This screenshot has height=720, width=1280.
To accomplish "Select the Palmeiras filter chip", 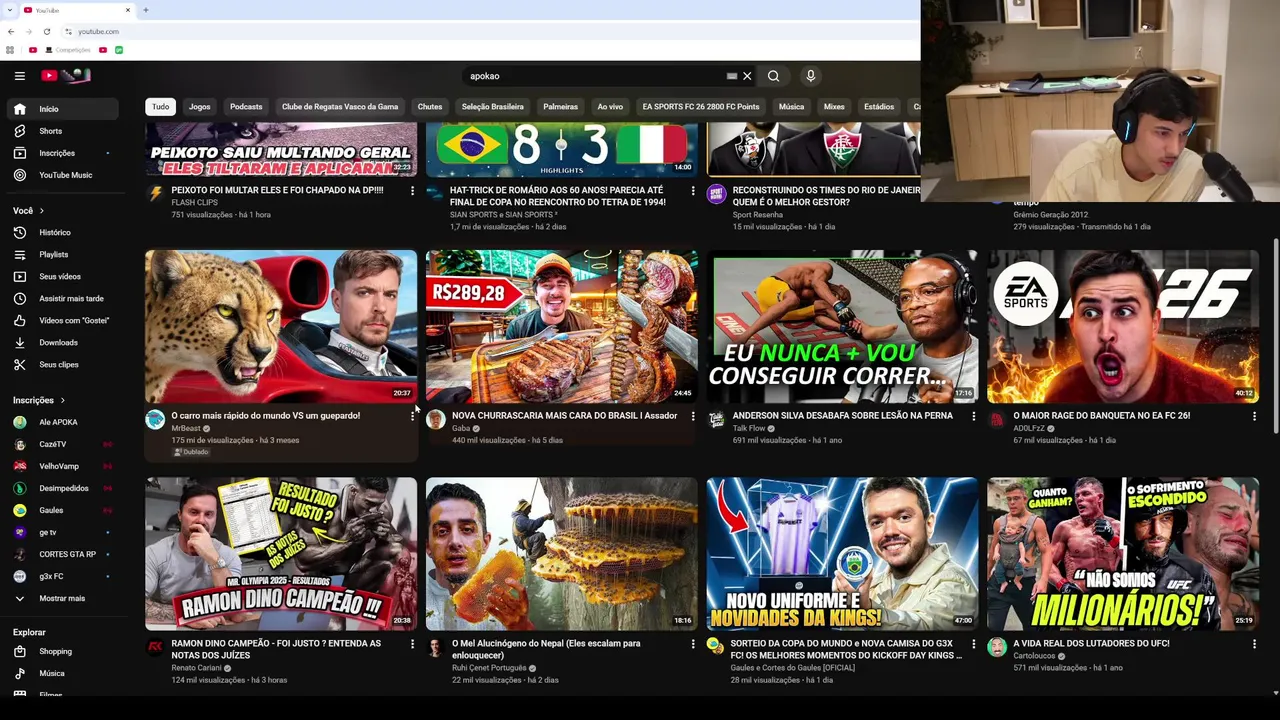I will tap(561, 107).
